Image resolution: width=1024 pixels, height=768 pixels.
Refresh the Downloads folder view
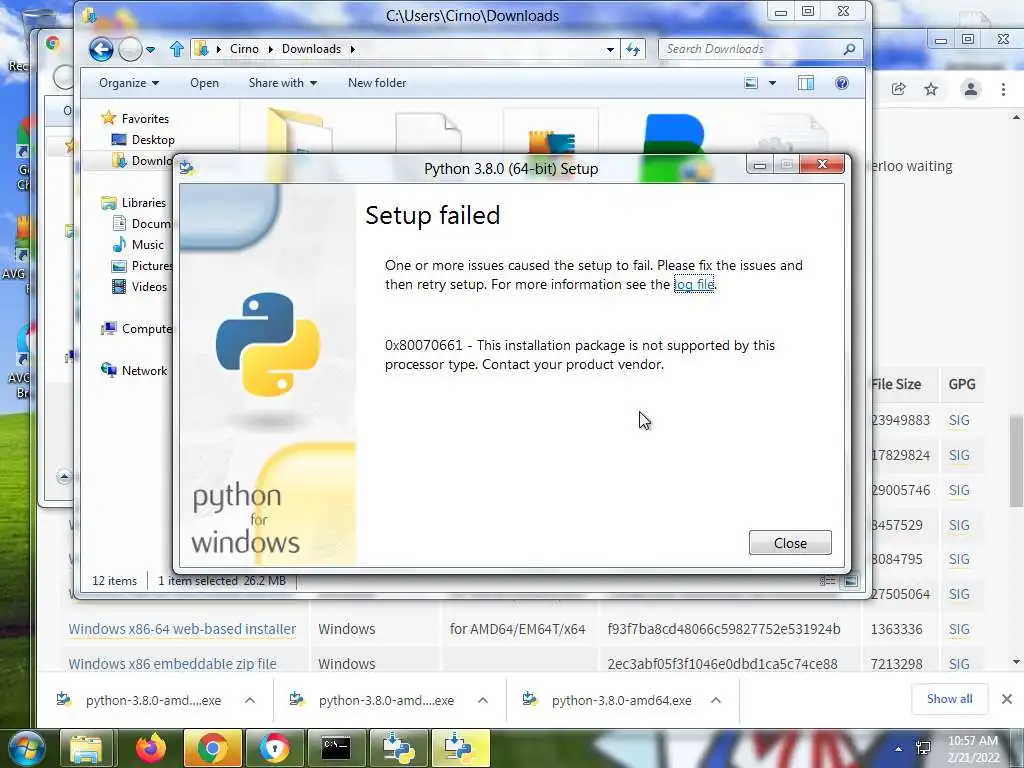point(633,49)
